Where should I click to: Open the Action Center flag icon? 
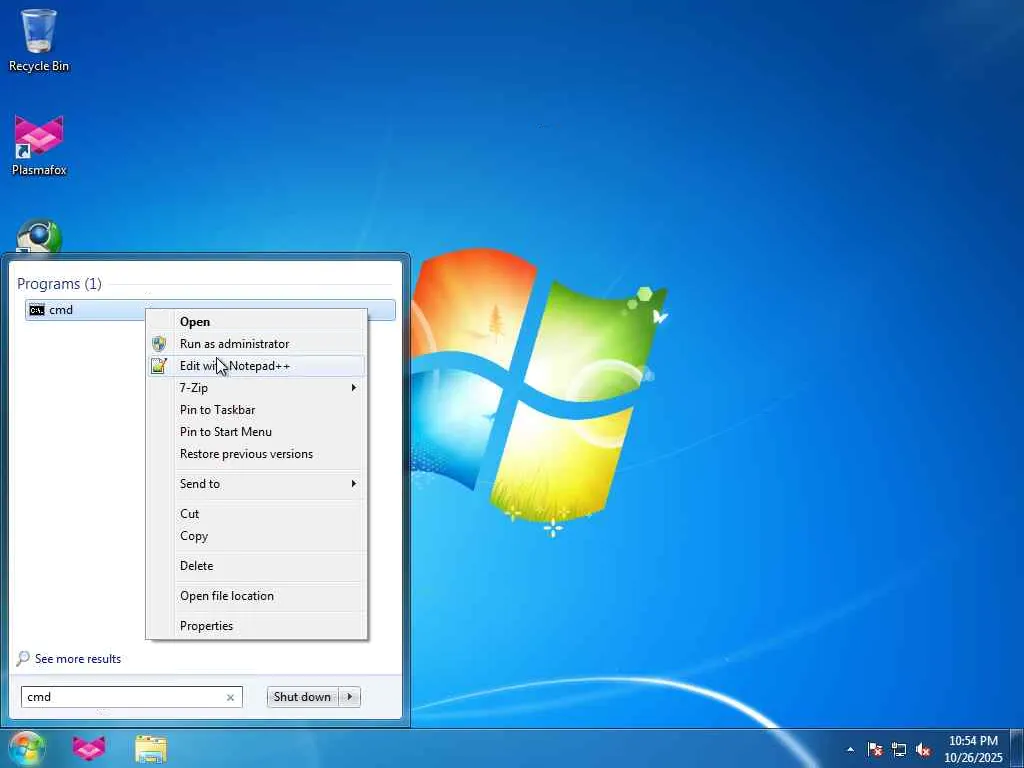875,749
